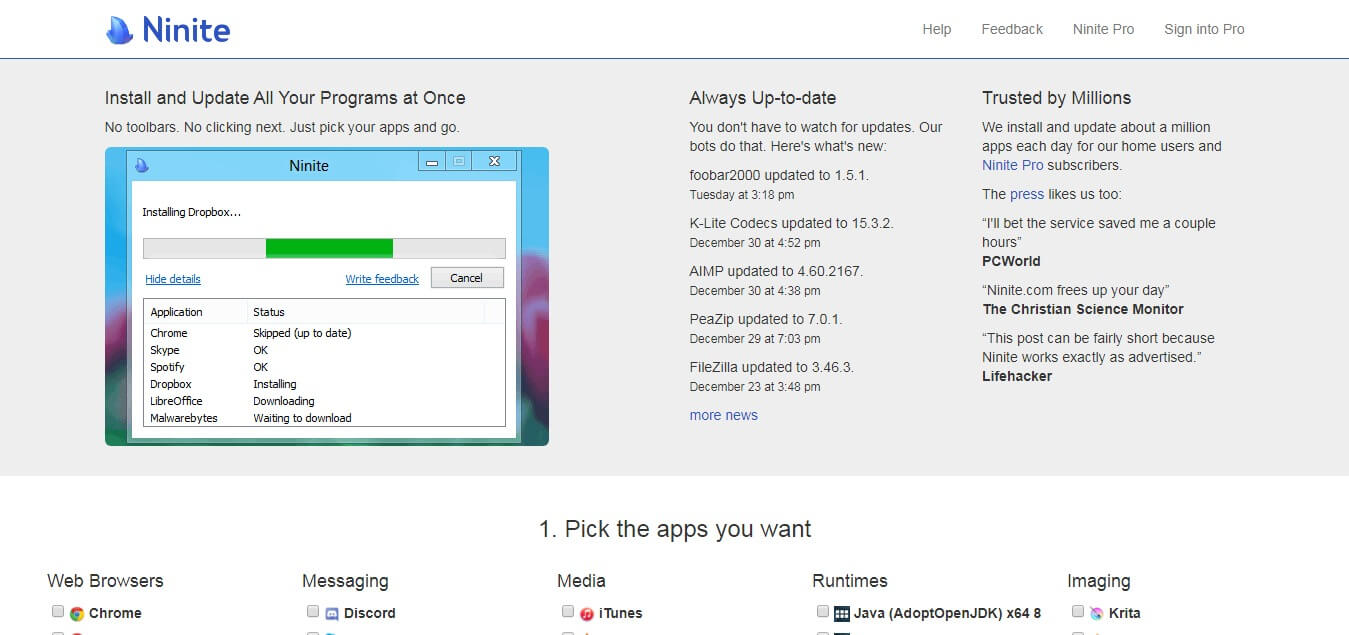
Task: Click the Chrome browser icon
Action: (77, 614)
